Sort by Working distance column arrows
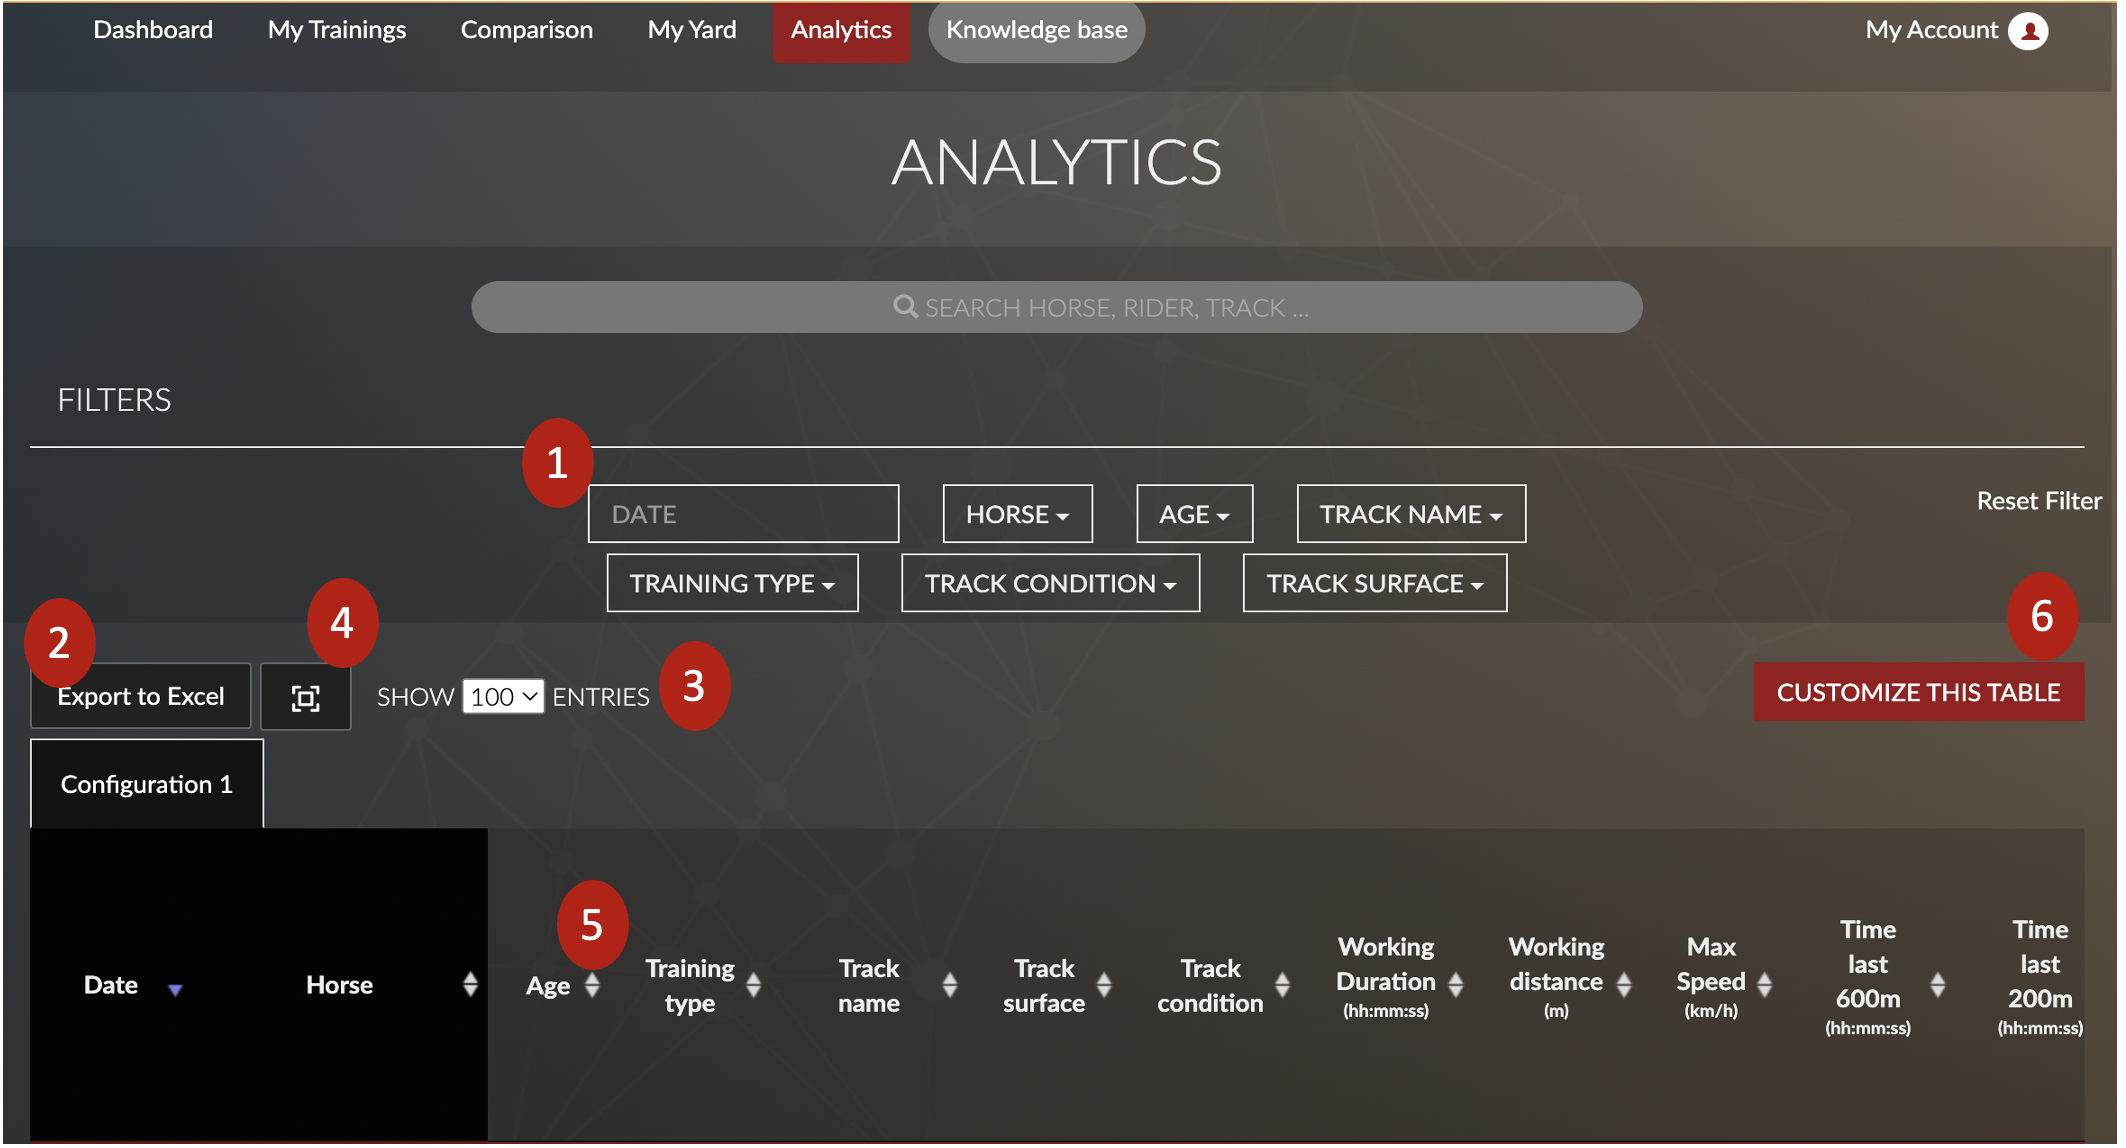This screenshot has width=2126, height=1148. click(x=1624, y=985)
